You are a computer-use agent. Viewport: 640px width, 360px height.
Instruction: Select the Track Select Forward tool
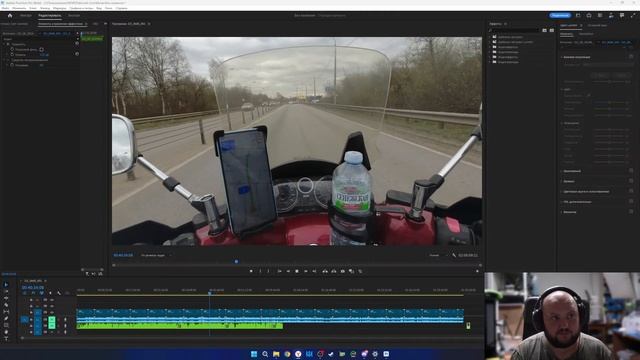(x=6, y=291)
